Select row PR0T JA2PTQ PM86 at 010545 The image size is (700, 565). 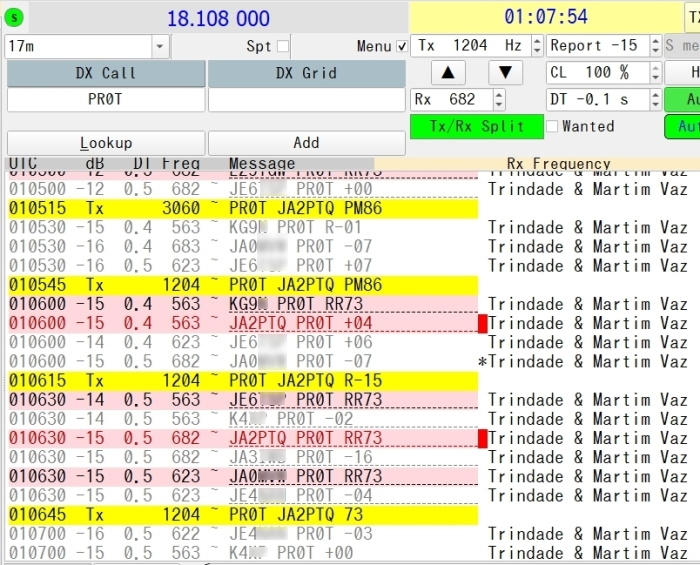click(243, 285)
